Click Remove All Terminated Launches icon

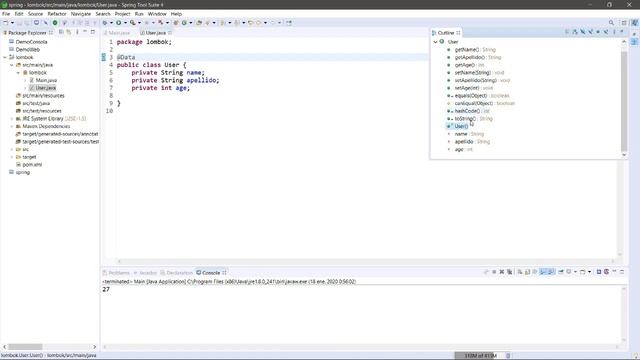tap(509, 272)
